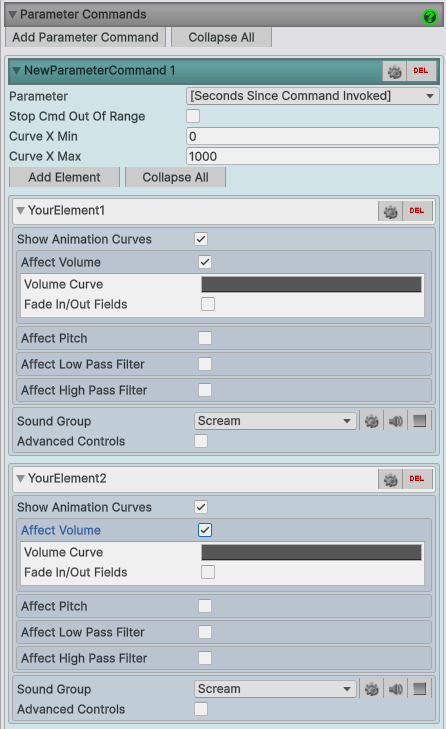Click the gear icon on NewParameterCommand 1 header

(394, 71)
